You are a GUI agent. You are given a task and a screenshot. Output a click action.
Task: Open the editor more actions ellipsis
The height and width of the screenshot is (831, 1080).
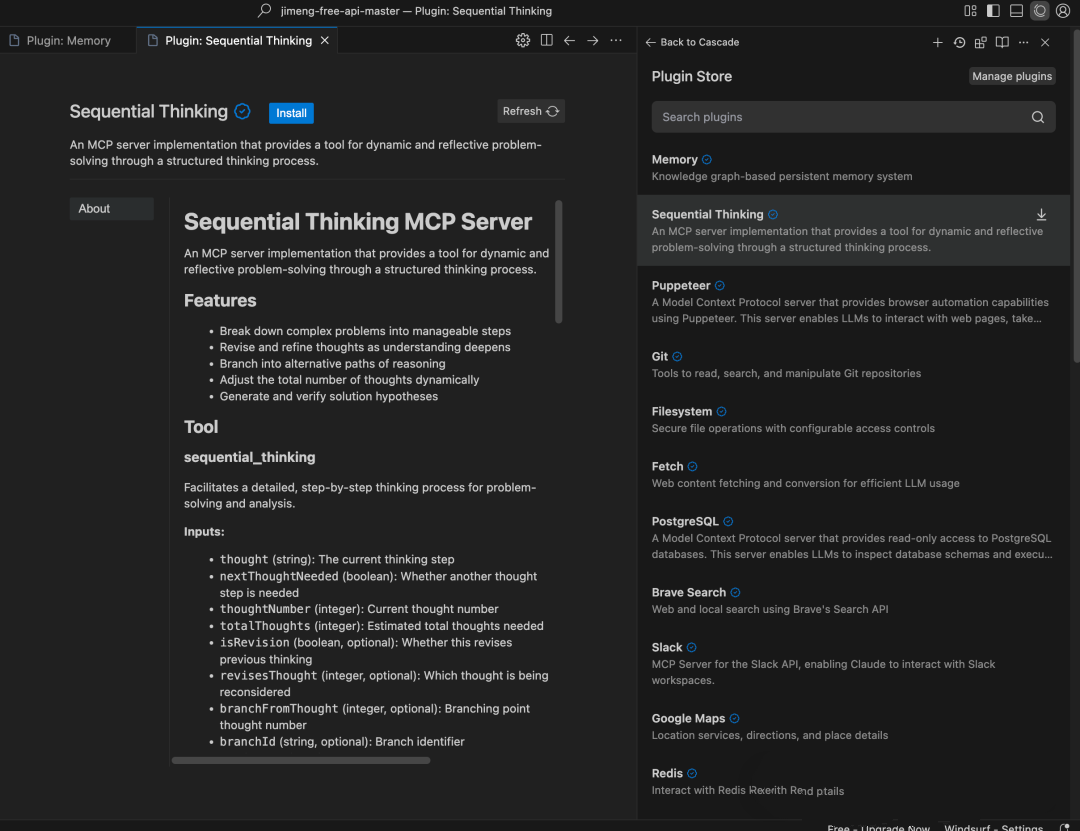[616, 41]
